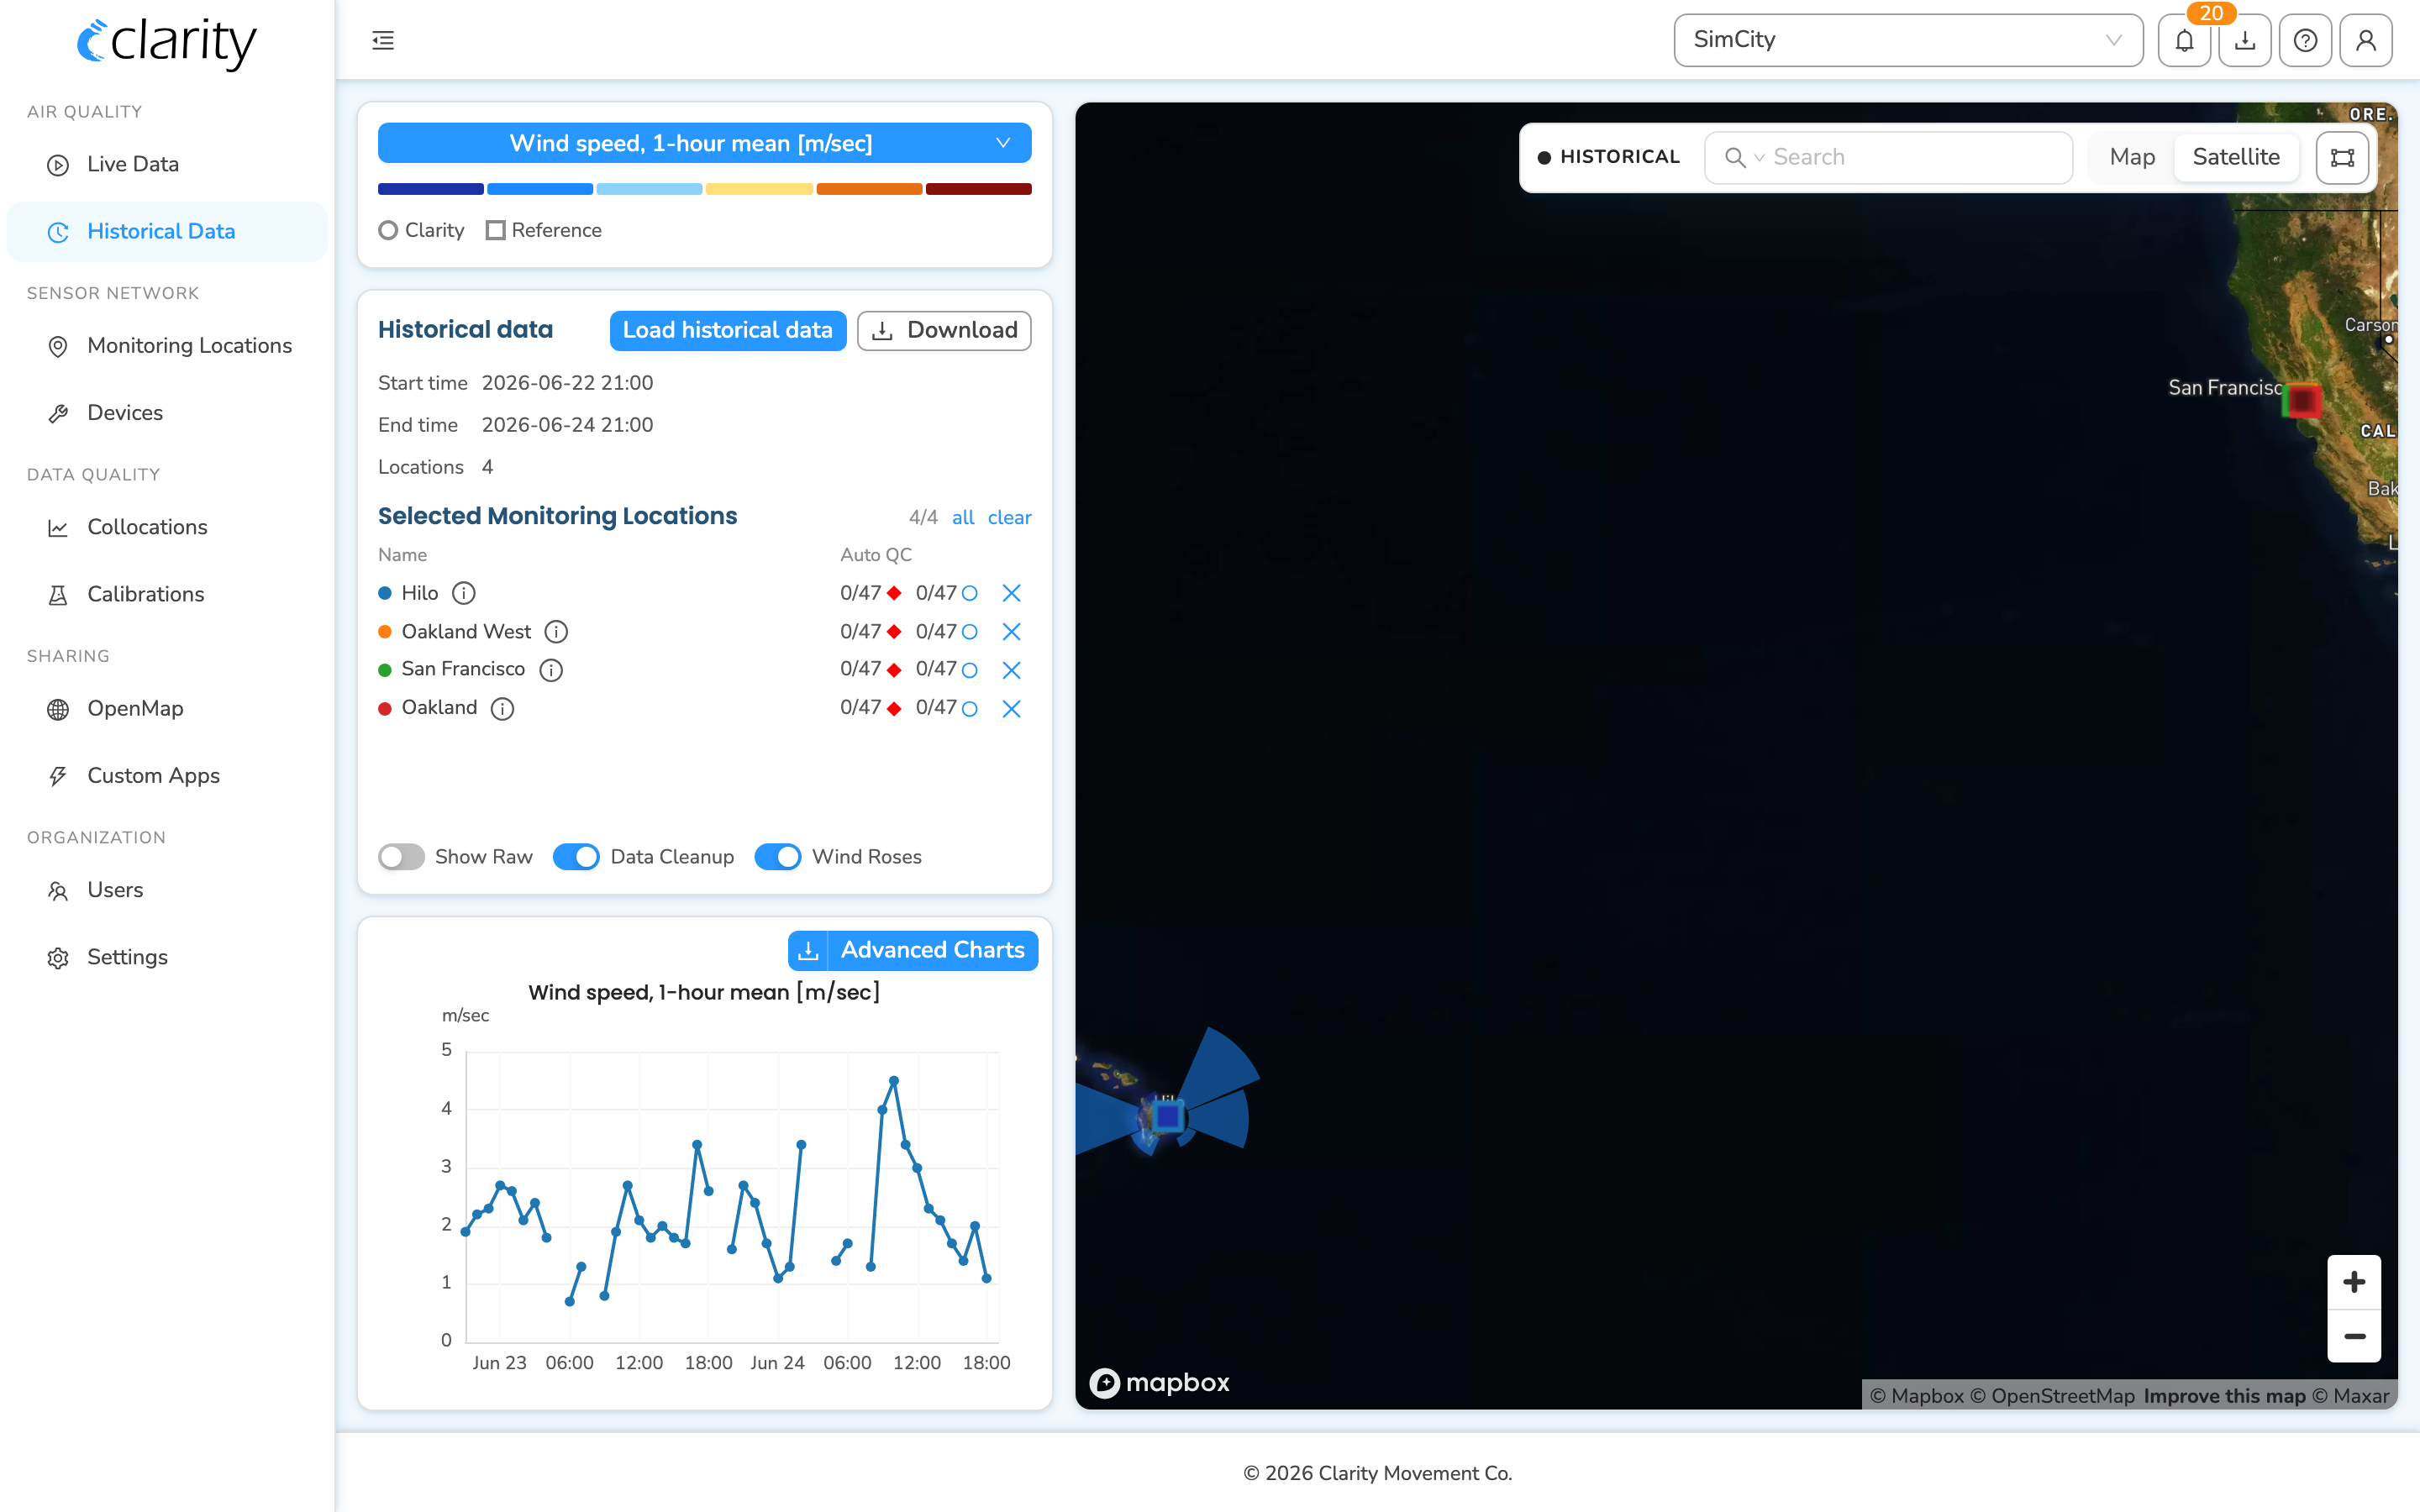
Task: Show info for Oakland location
Action: 502,709
